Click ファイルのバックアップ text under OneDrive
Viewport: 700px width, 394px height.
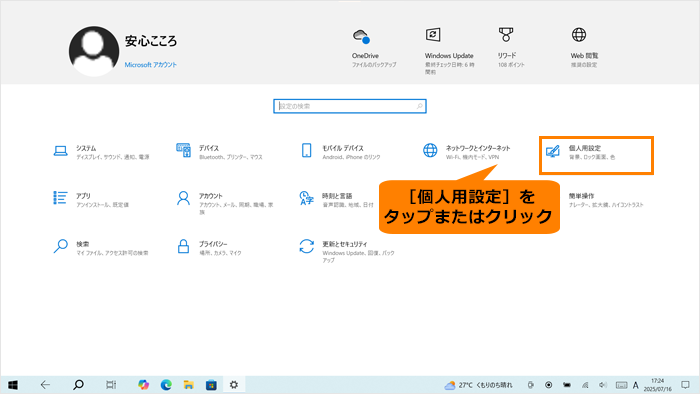coord(374,65)
